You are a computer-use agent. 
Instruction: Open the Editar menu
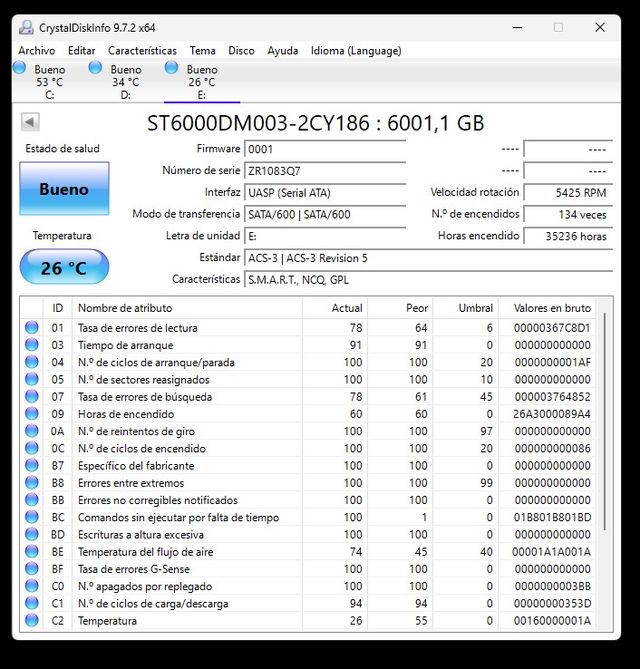click(81, 51)
